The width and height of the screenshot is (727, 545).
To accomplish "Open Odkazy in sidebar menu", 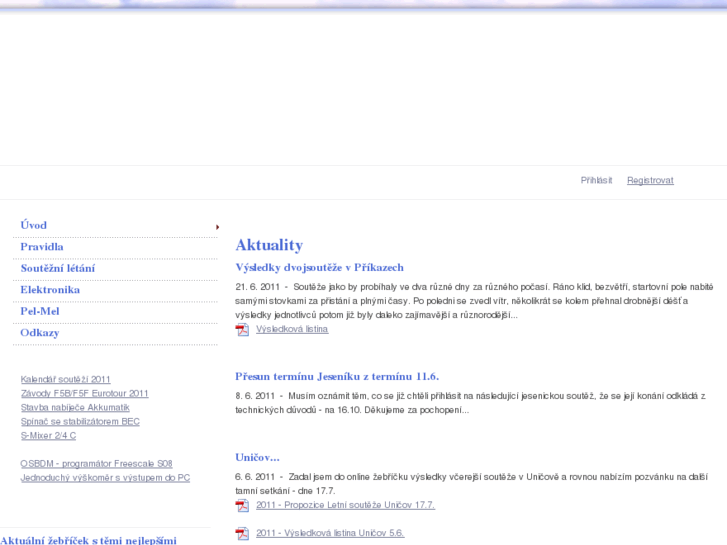I will click(x=40, y=333).
